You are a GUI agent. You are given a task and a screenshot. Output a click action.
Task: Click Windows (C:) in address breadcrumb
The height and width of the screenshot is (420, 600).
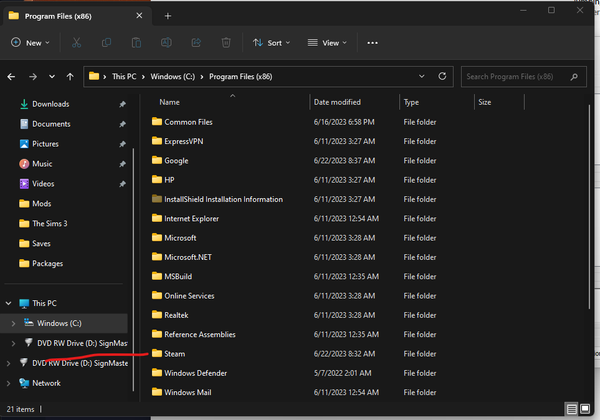click(x=173, y=77)
